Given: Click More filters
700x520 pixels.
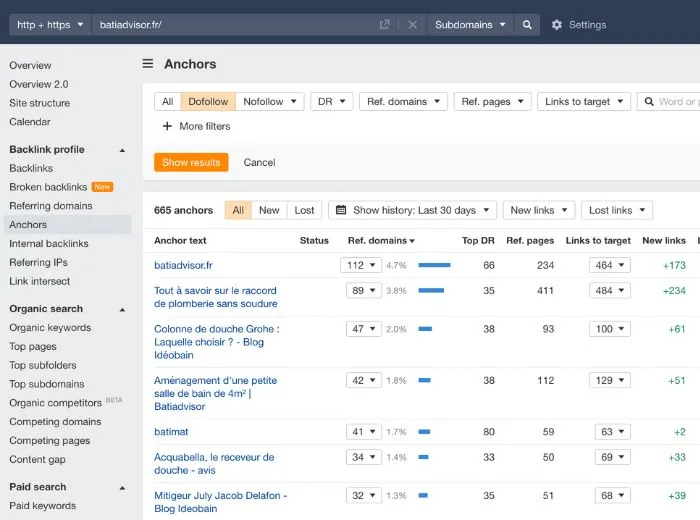Looking at the screenshot, I should click(x=205, y=126).
